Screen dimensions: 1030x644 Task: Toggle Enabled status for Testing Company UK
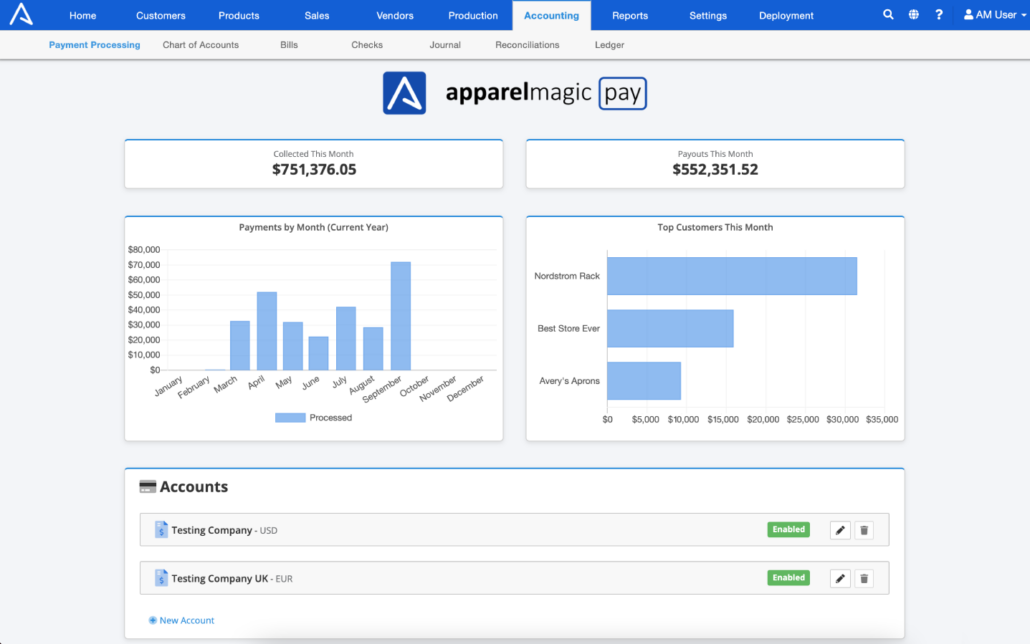tap(788, 578)
